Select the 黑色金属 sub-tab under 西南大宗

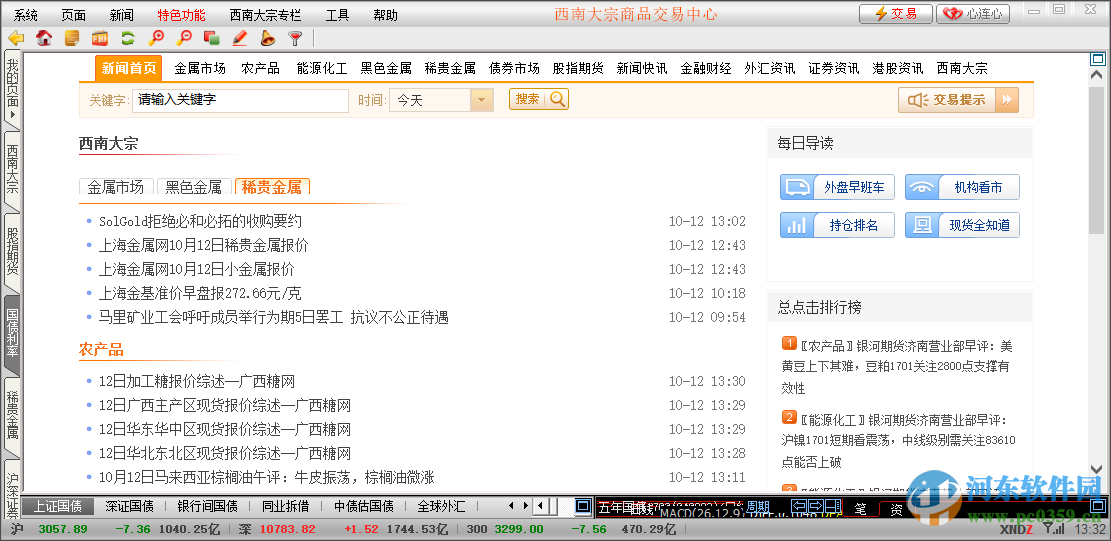[193, 187]
